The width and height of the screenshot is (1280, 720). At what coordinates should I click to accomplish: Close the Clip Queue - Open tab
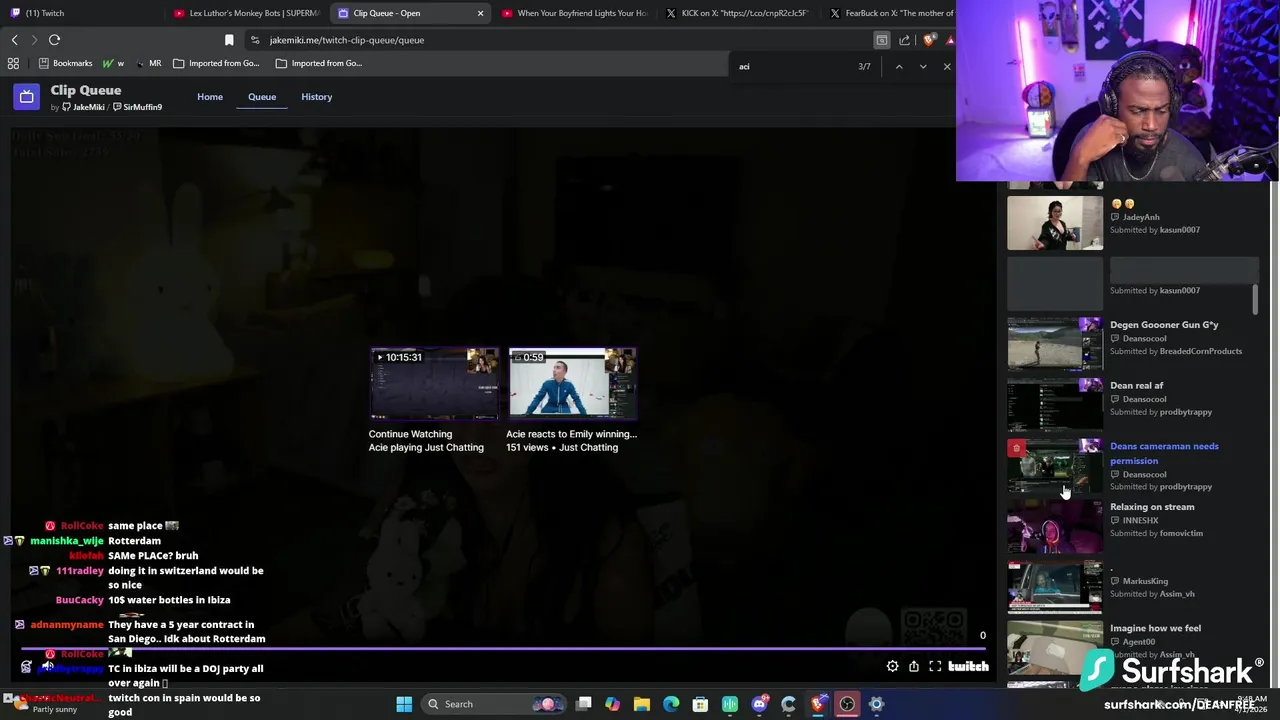tap(480, 13)
